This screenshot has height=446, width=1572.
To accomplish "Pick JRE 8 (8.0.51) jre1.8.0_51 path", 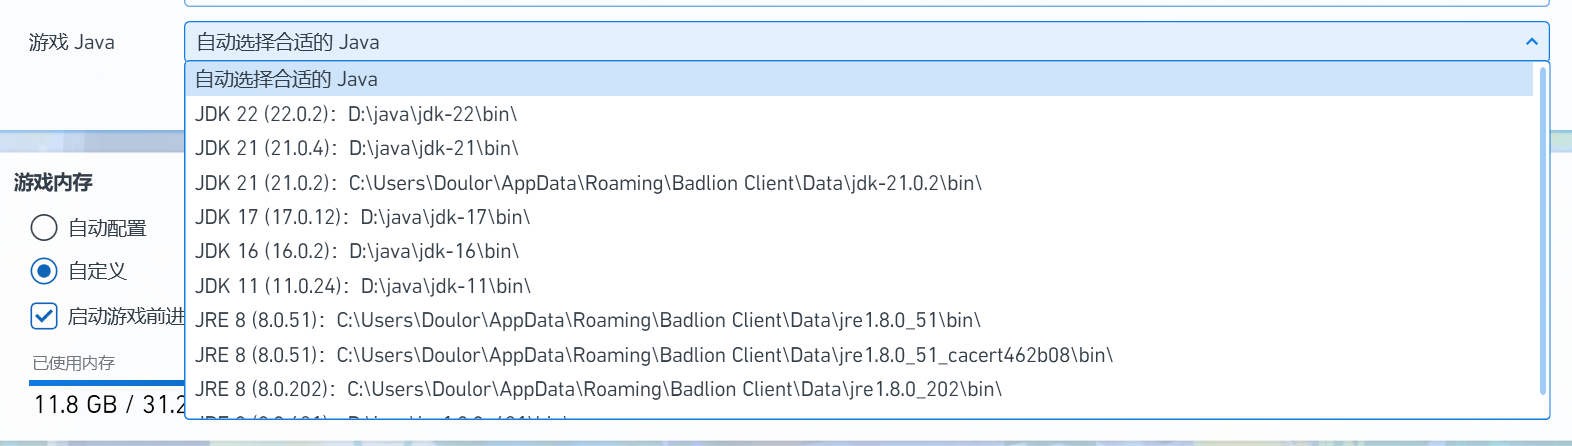I will tap(588, 320).
